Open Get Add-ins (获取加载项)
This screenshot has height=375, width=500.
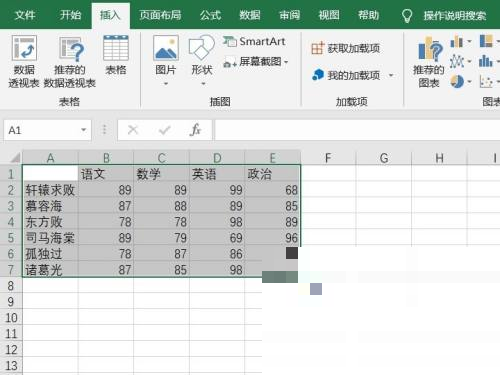(345, 49)
